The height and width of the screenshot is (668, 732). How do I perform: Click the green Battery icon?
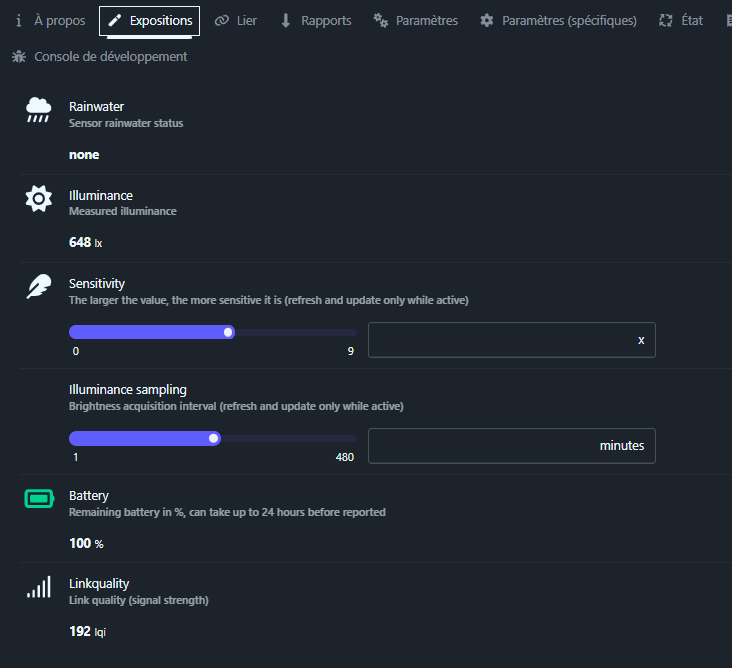38,499
